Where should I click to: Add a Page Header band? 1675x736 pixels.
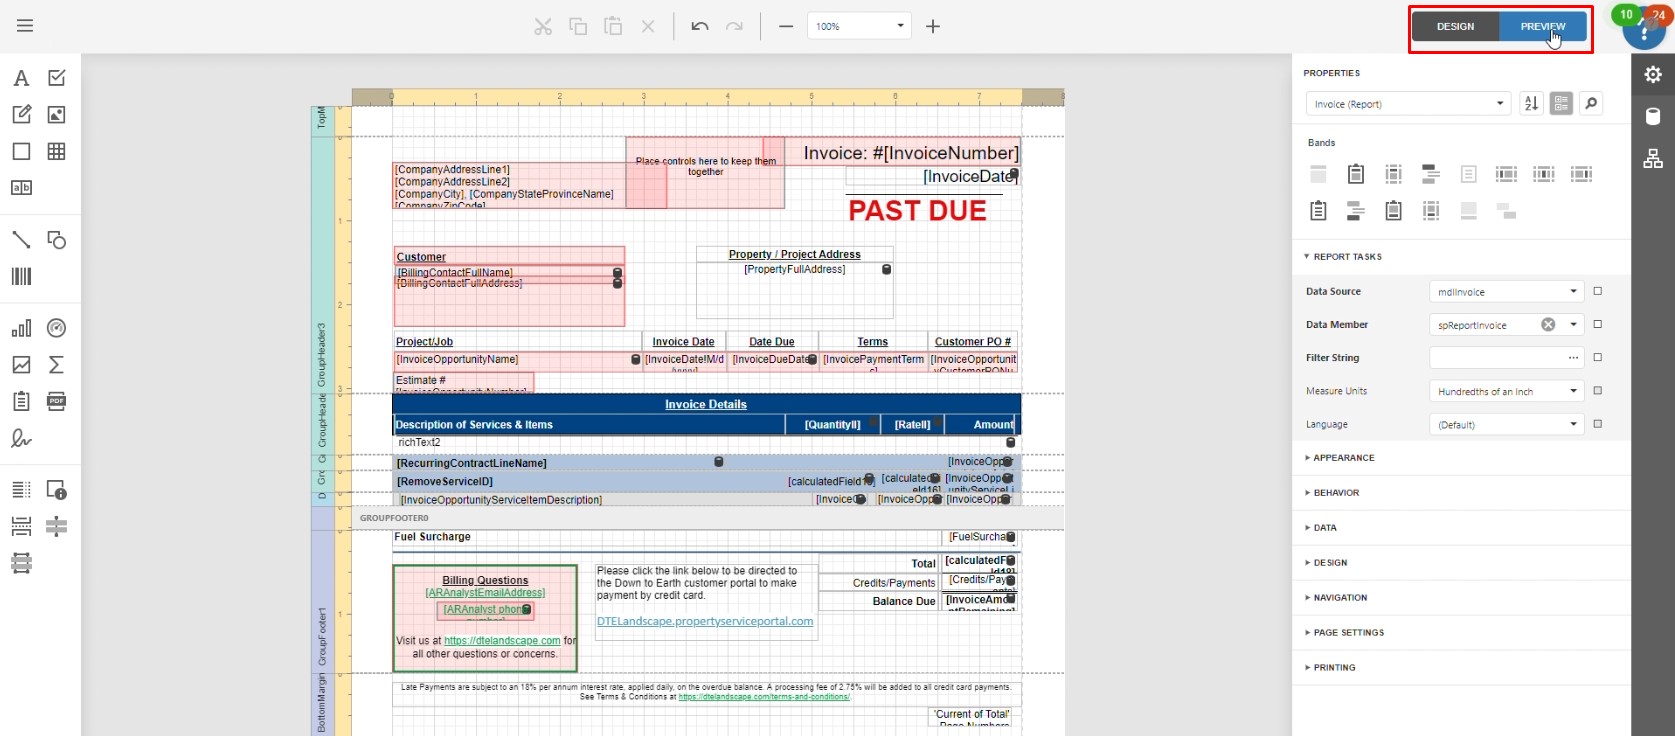(1394, 174)
